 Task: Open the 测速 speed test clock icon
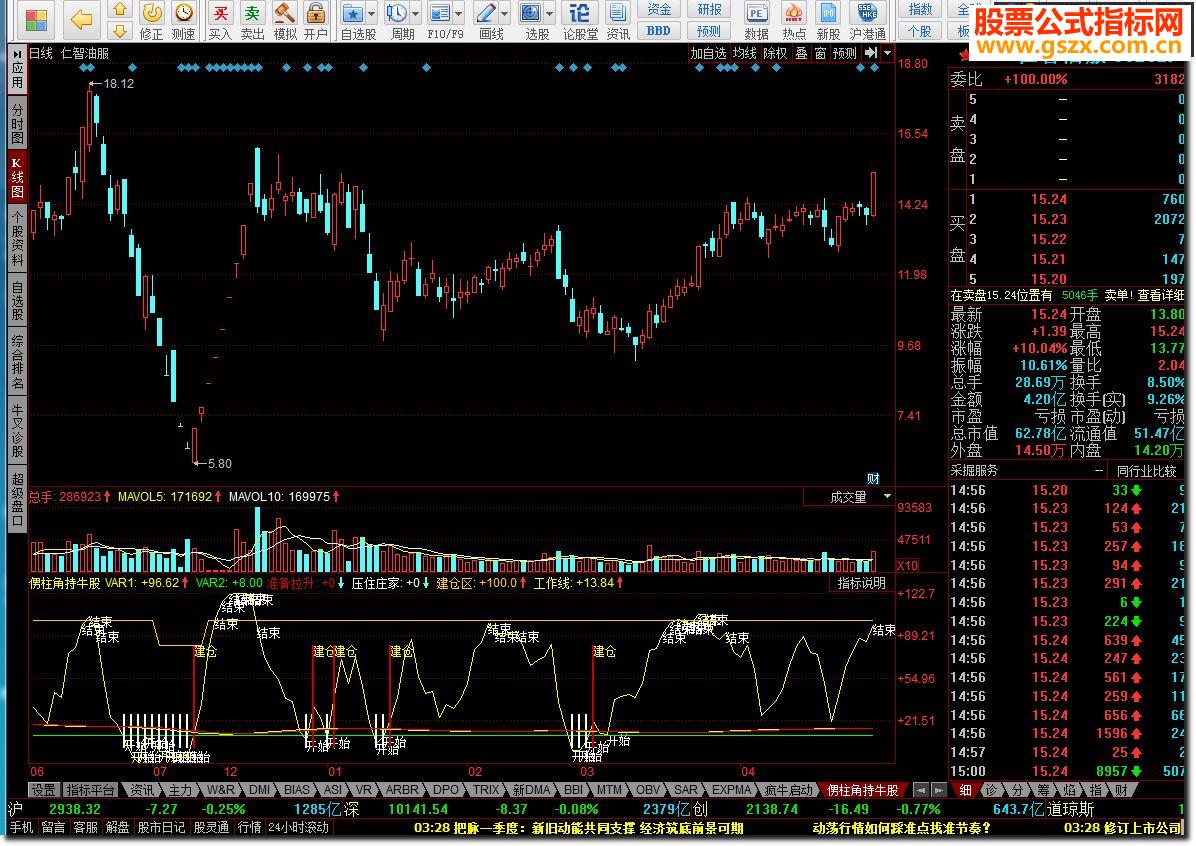coord(183,21)
